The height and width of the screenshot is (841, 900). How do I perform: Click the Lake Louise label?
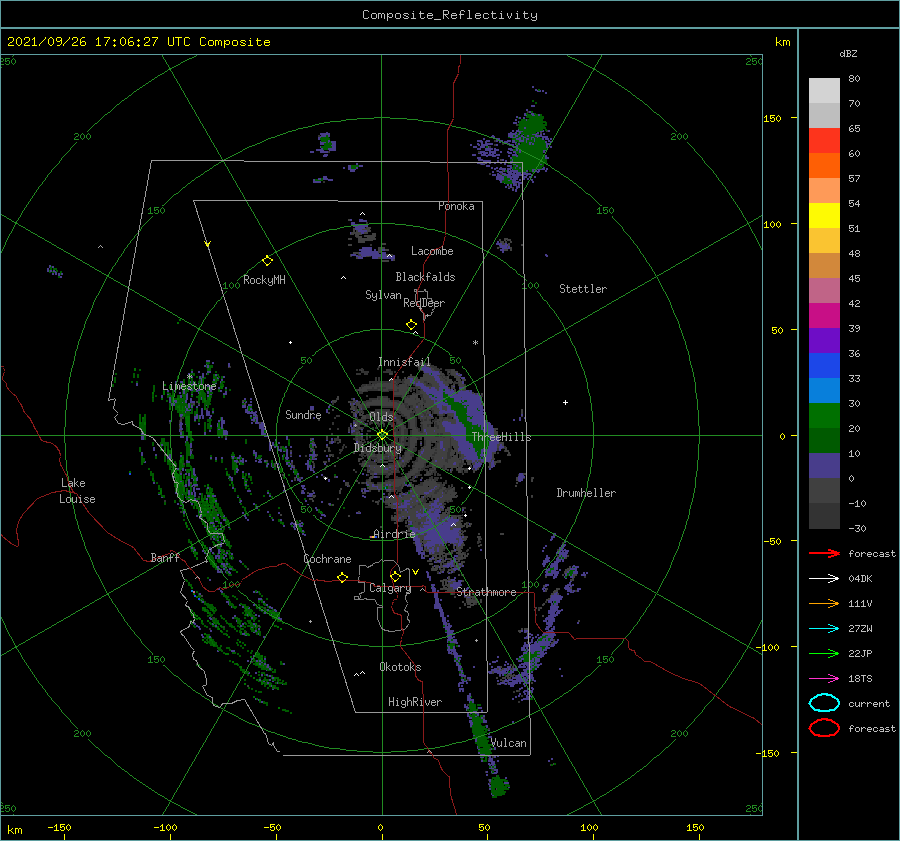[78, 491]
